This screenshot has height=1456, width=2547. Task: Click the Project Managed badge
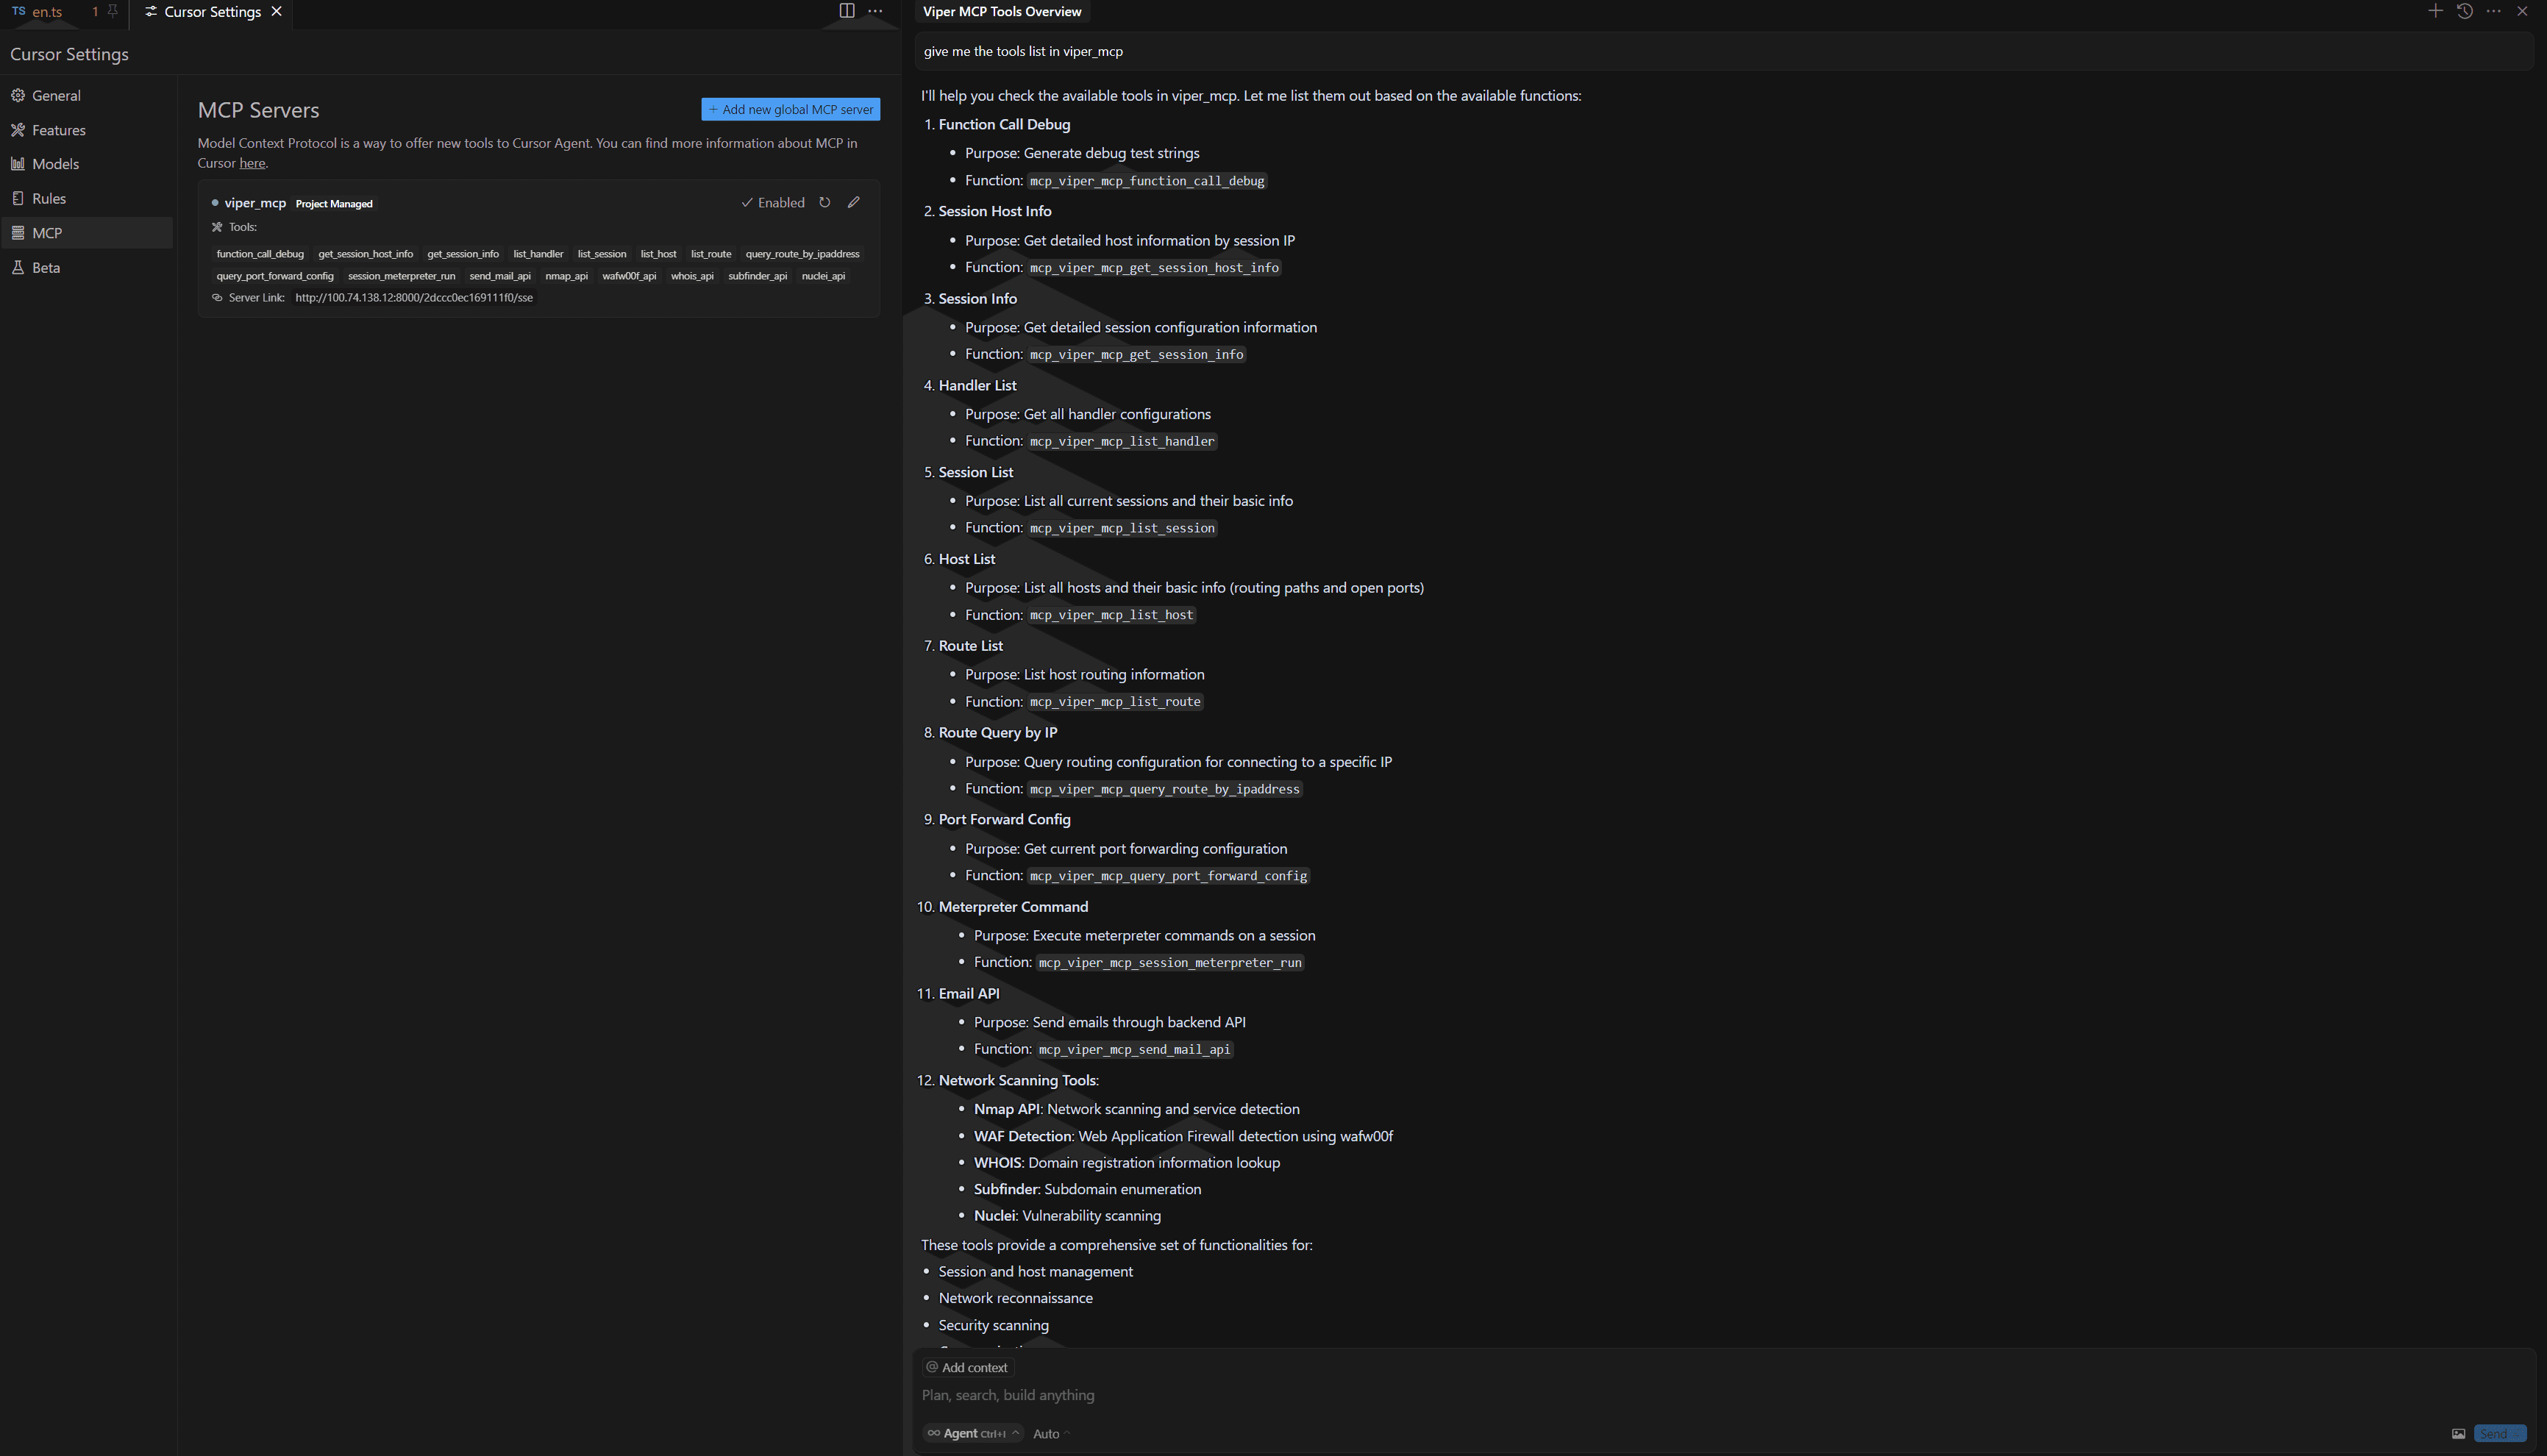(334, 204)
